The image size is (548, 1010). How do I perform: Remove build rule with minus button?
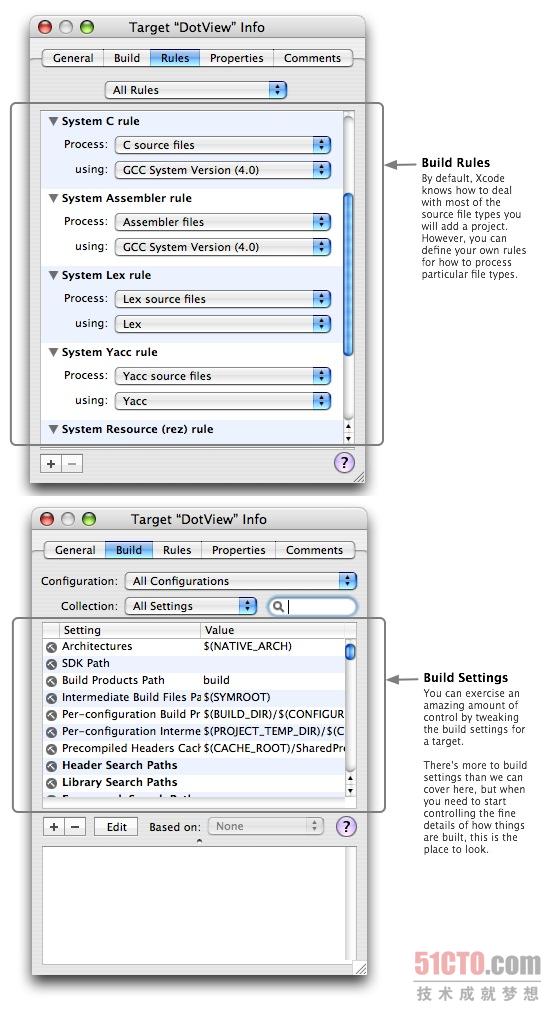[72, 463]
